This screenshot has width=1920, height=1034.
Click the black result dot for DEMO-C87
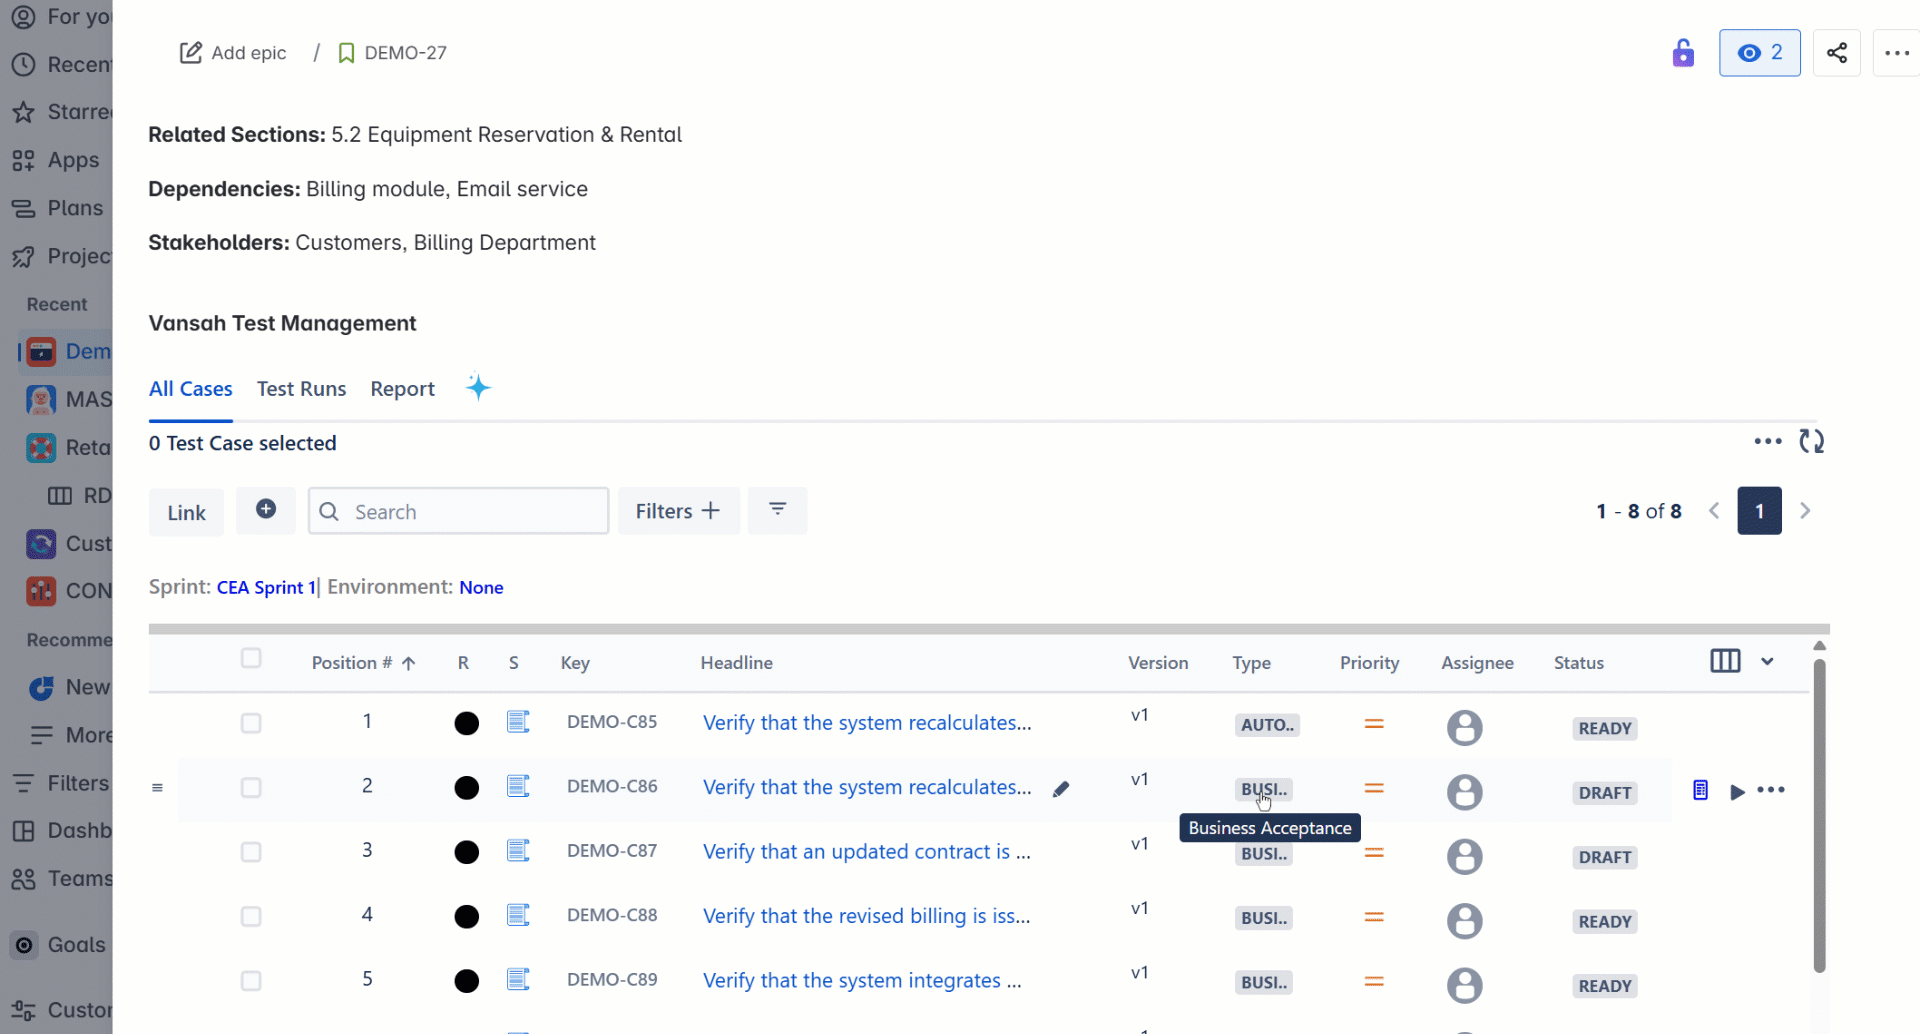click(466, 852)
